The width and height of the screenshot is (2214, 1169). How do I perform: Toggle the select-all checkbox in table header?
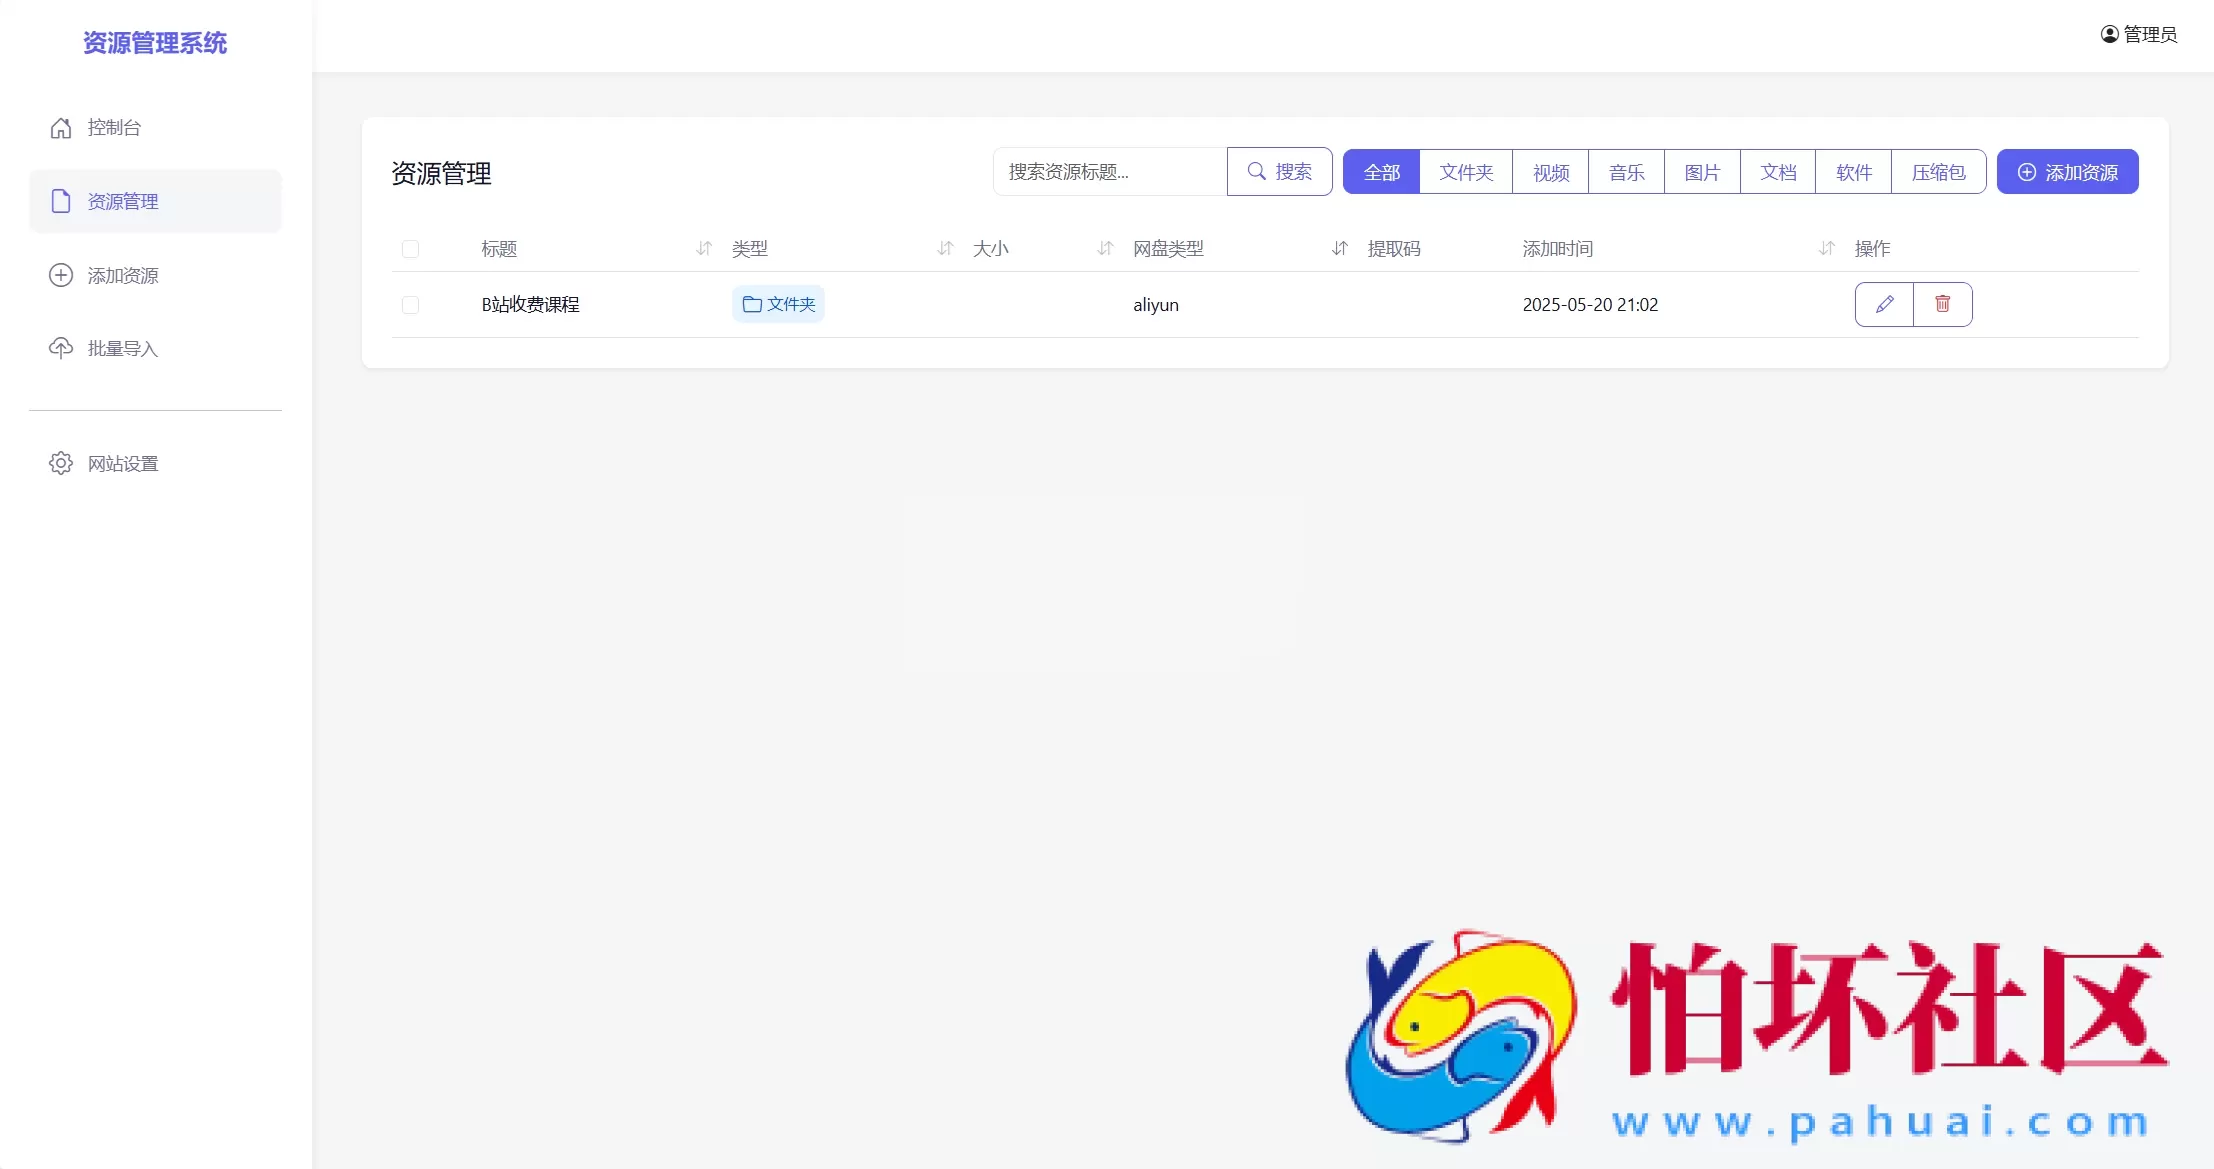pos(410,249)
